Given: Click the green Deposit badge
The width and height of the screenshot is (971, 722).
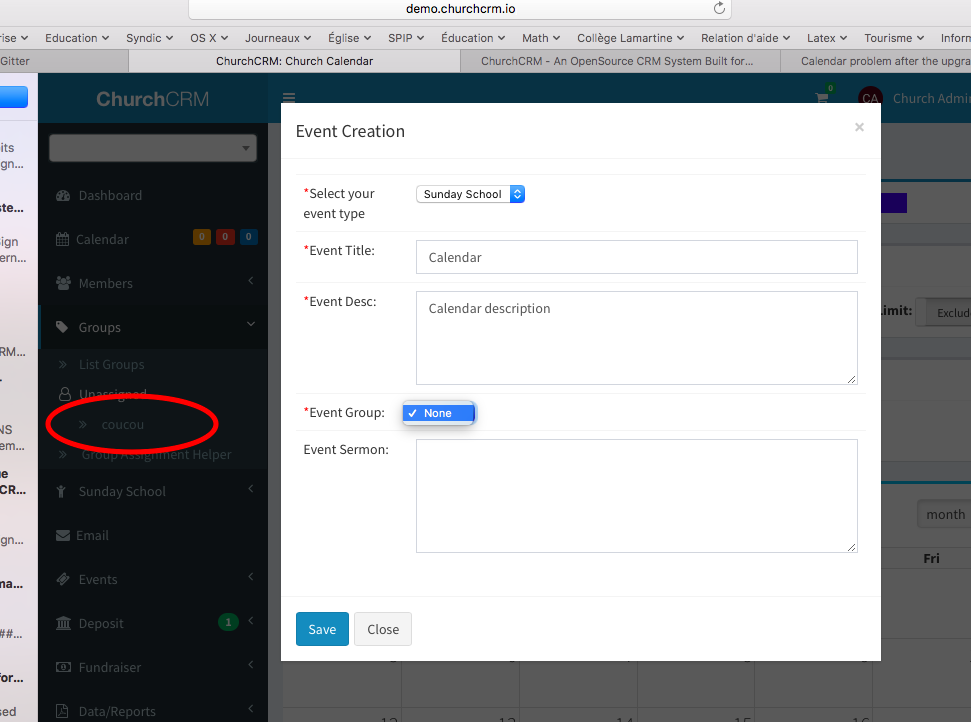Looking at the screenshot, I should pyautogui.click(x=228, y=622).
